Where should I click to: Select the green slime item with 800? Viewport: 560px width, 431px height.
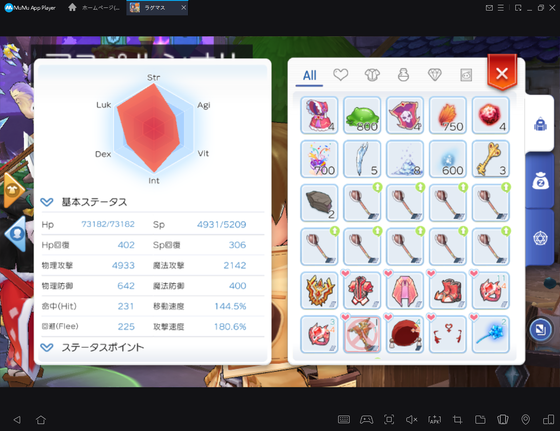point(362,115)
